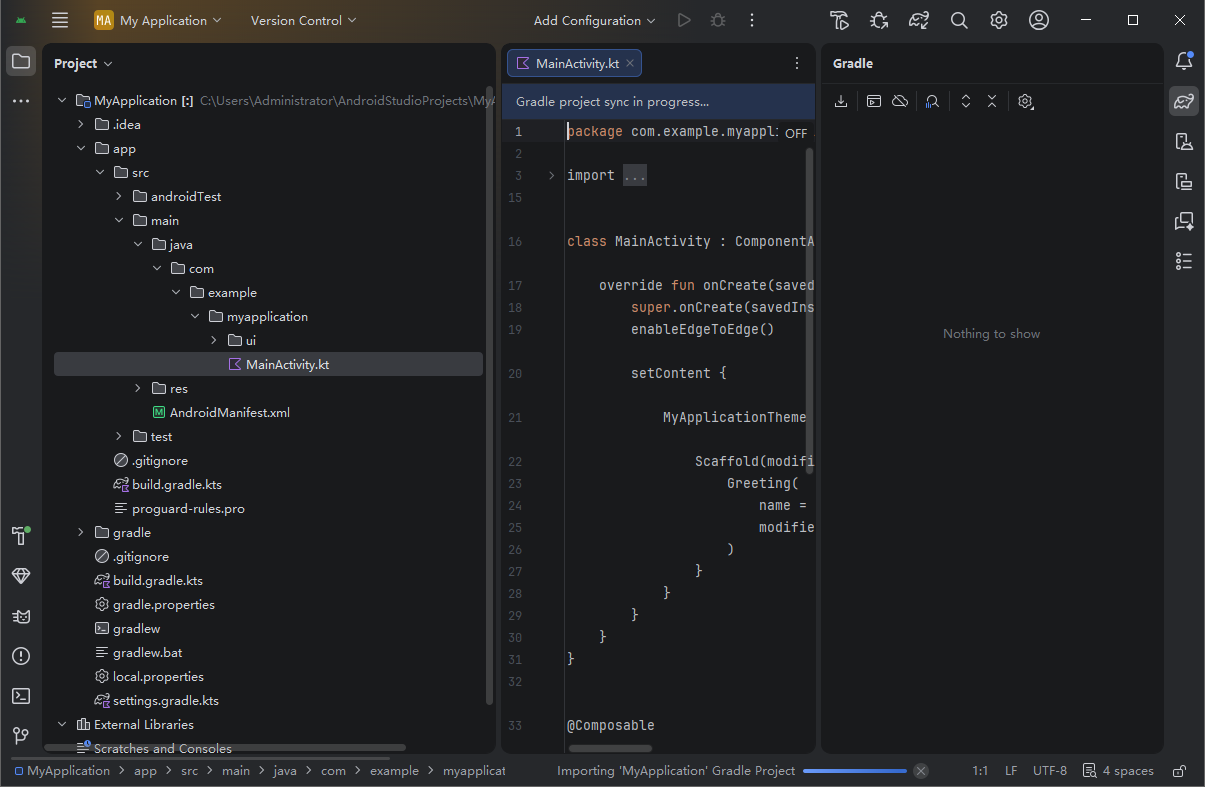This screenshot has width=1205, height=787.
Task: Open the Version Control dropdown
Action: tap(303, 20)
